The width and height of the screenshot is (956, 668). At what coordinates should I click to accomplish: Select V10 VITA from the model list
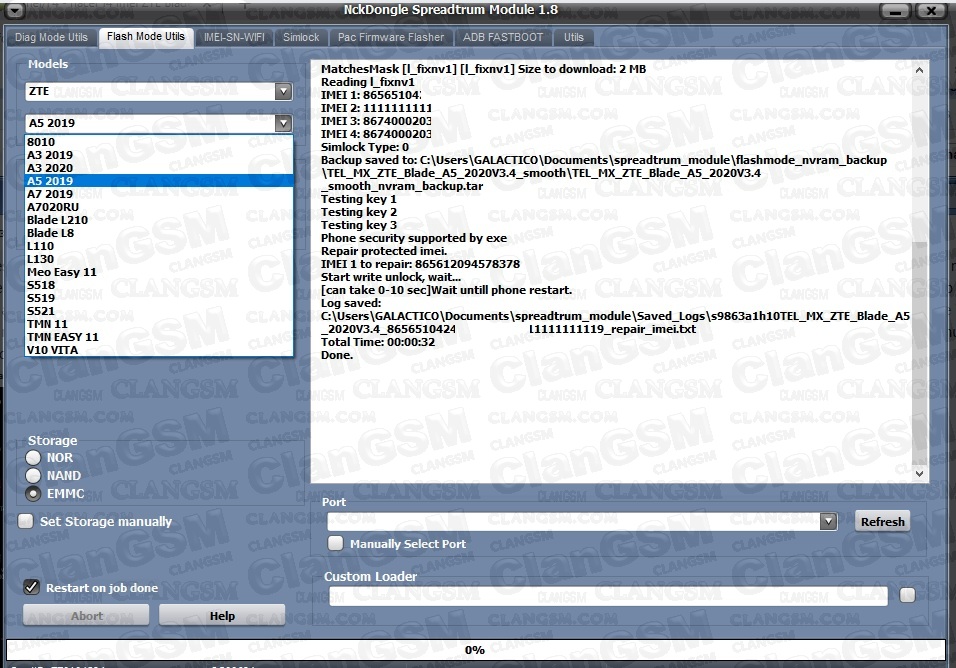(x=159, y=350)
